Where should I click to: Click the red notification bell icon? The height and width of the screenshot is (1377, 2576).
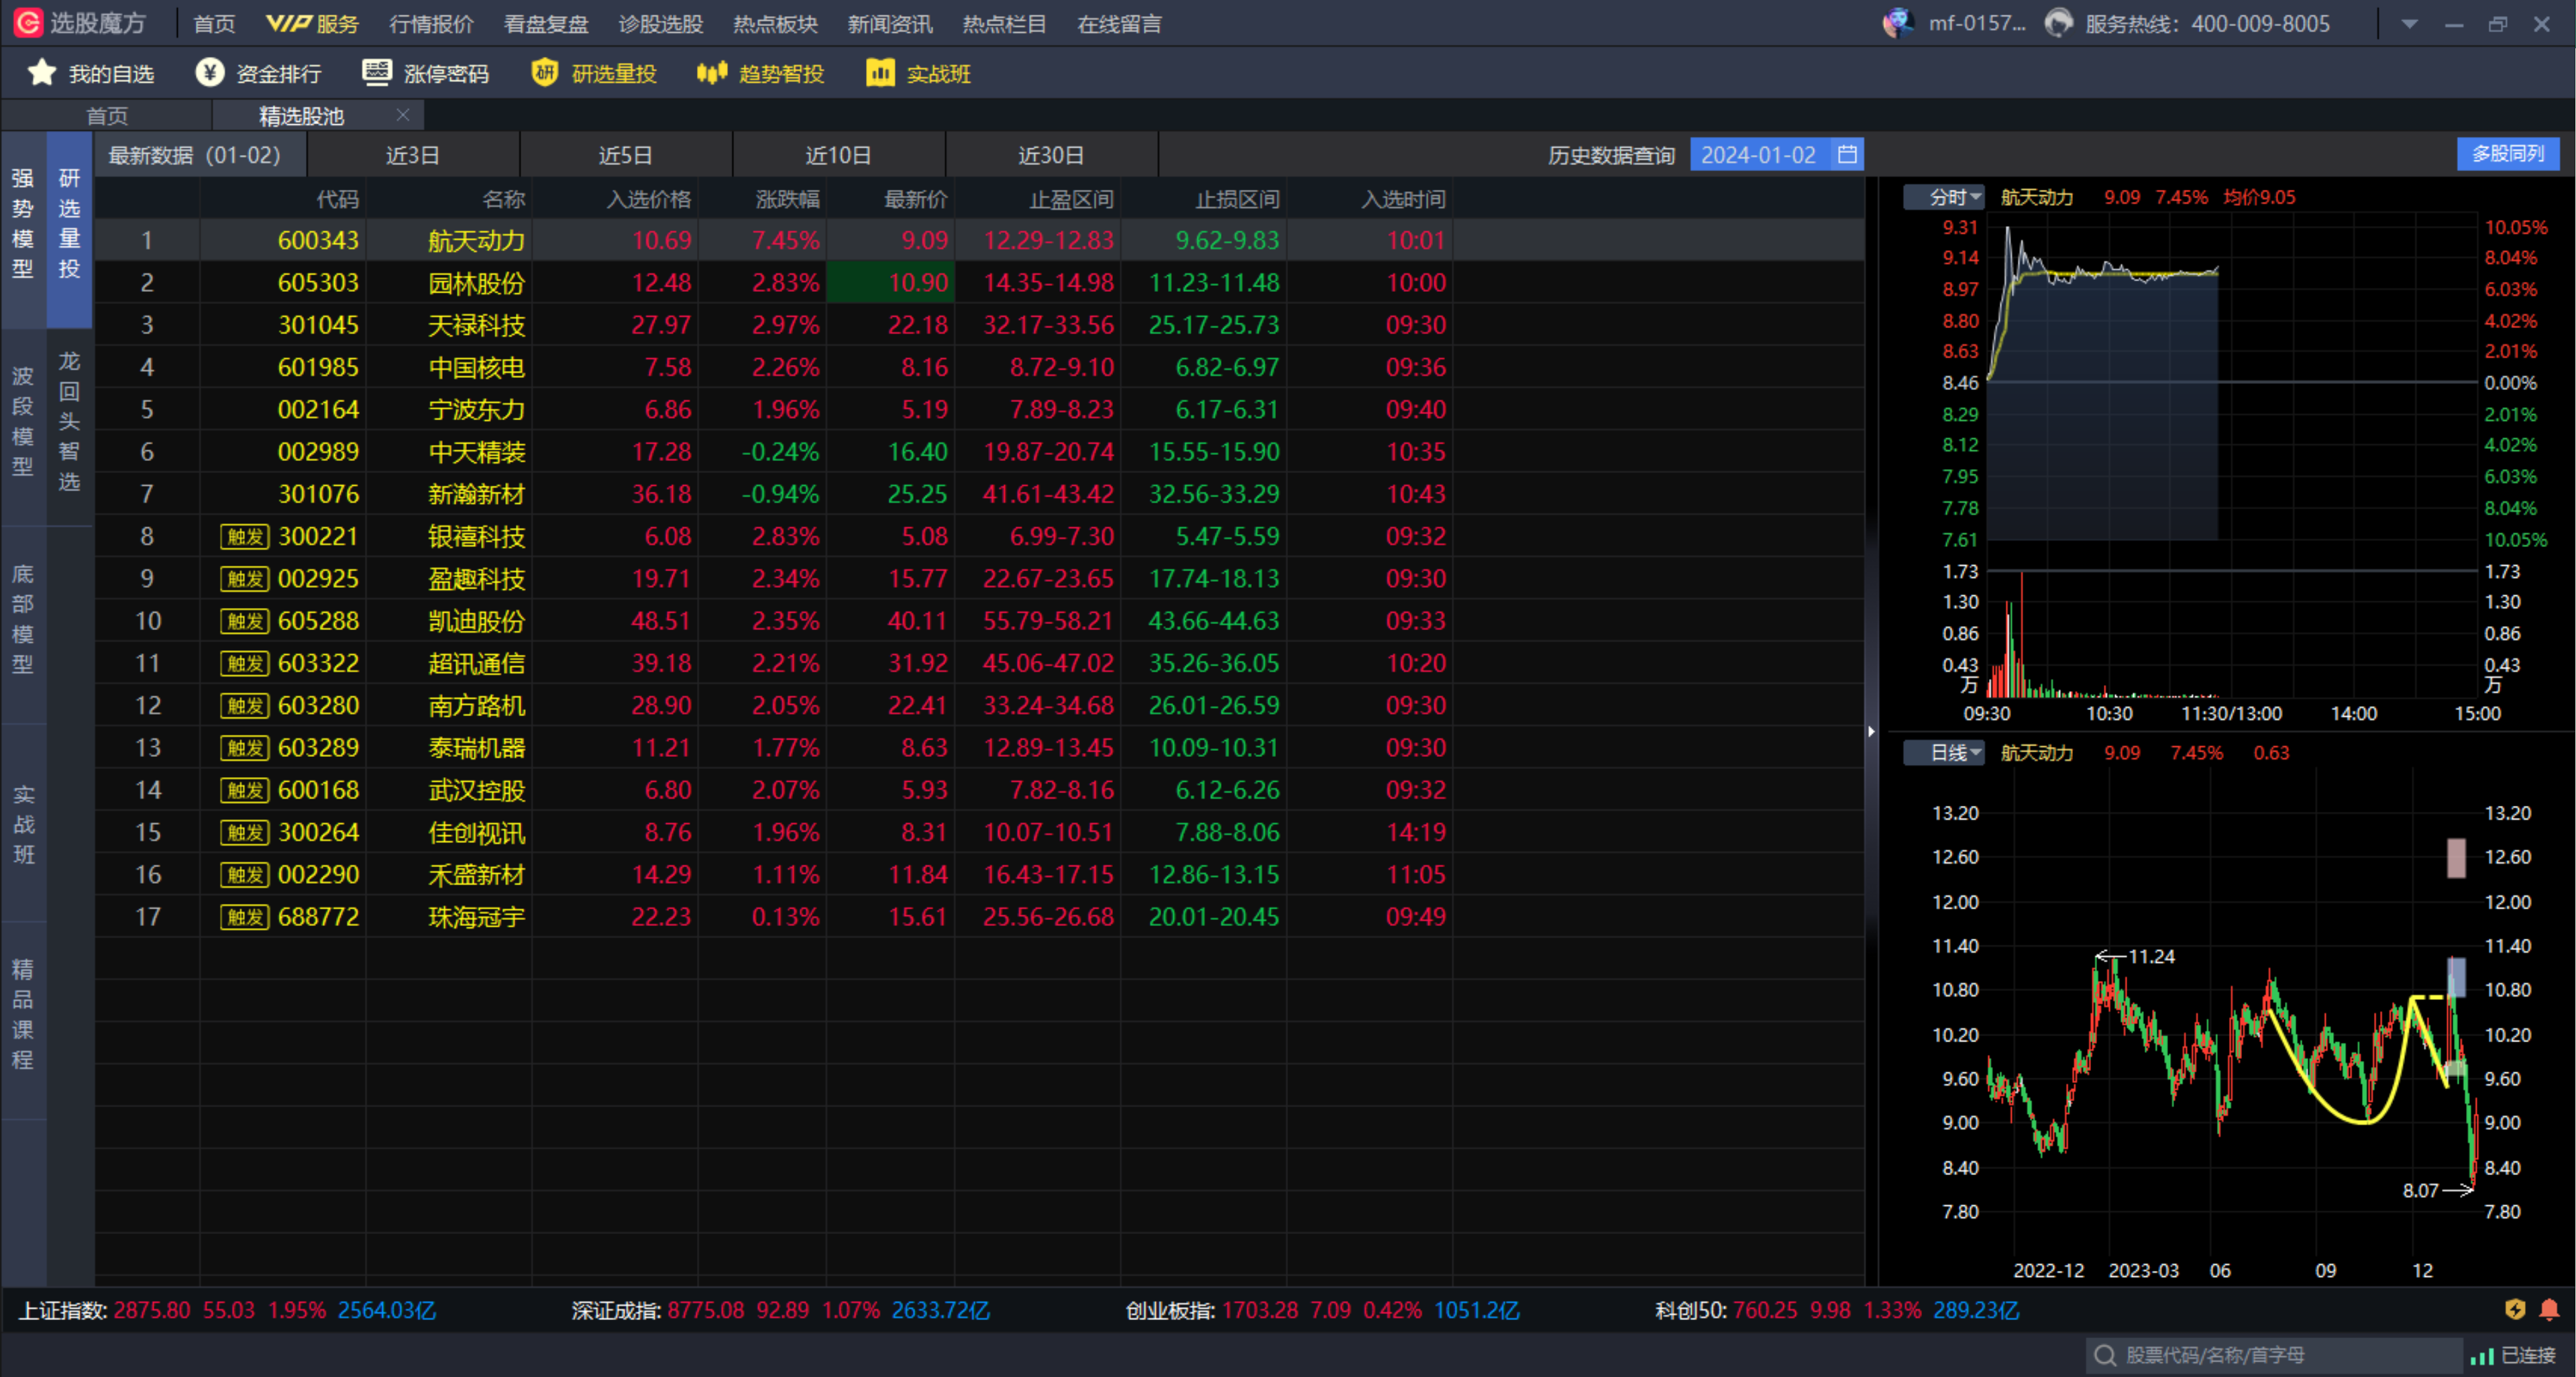point(2549,1309)
